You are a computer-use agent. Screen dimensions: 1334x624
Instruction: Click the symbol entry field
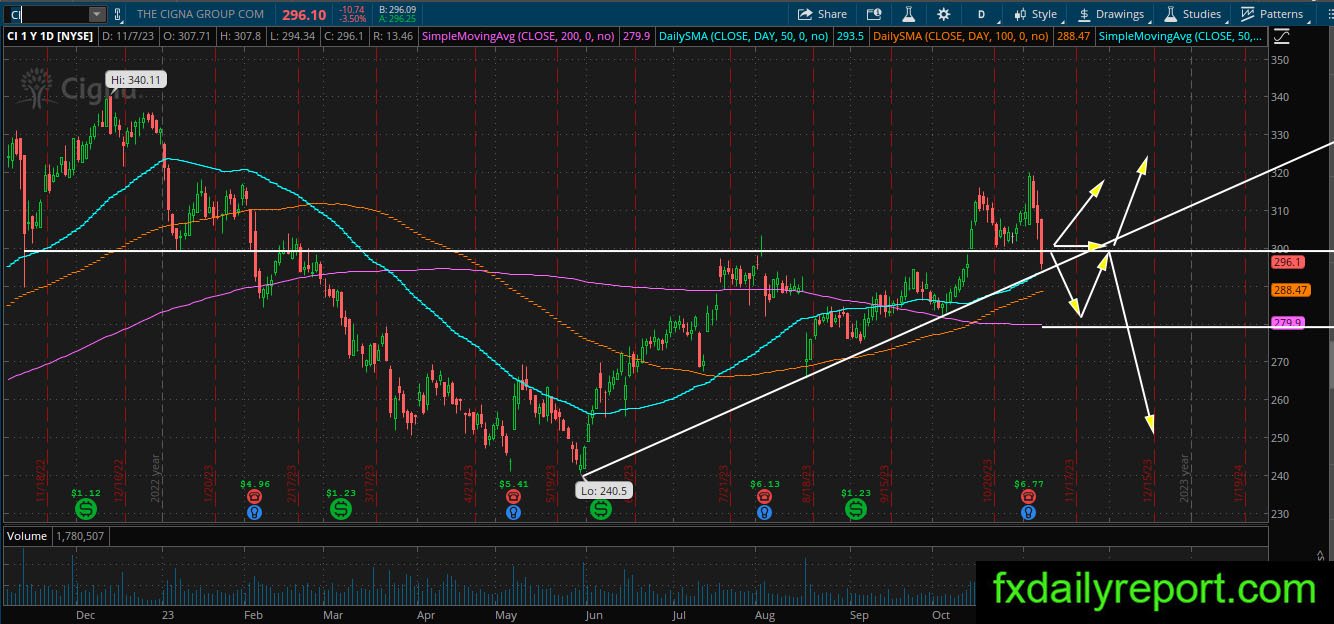point(47,14)
